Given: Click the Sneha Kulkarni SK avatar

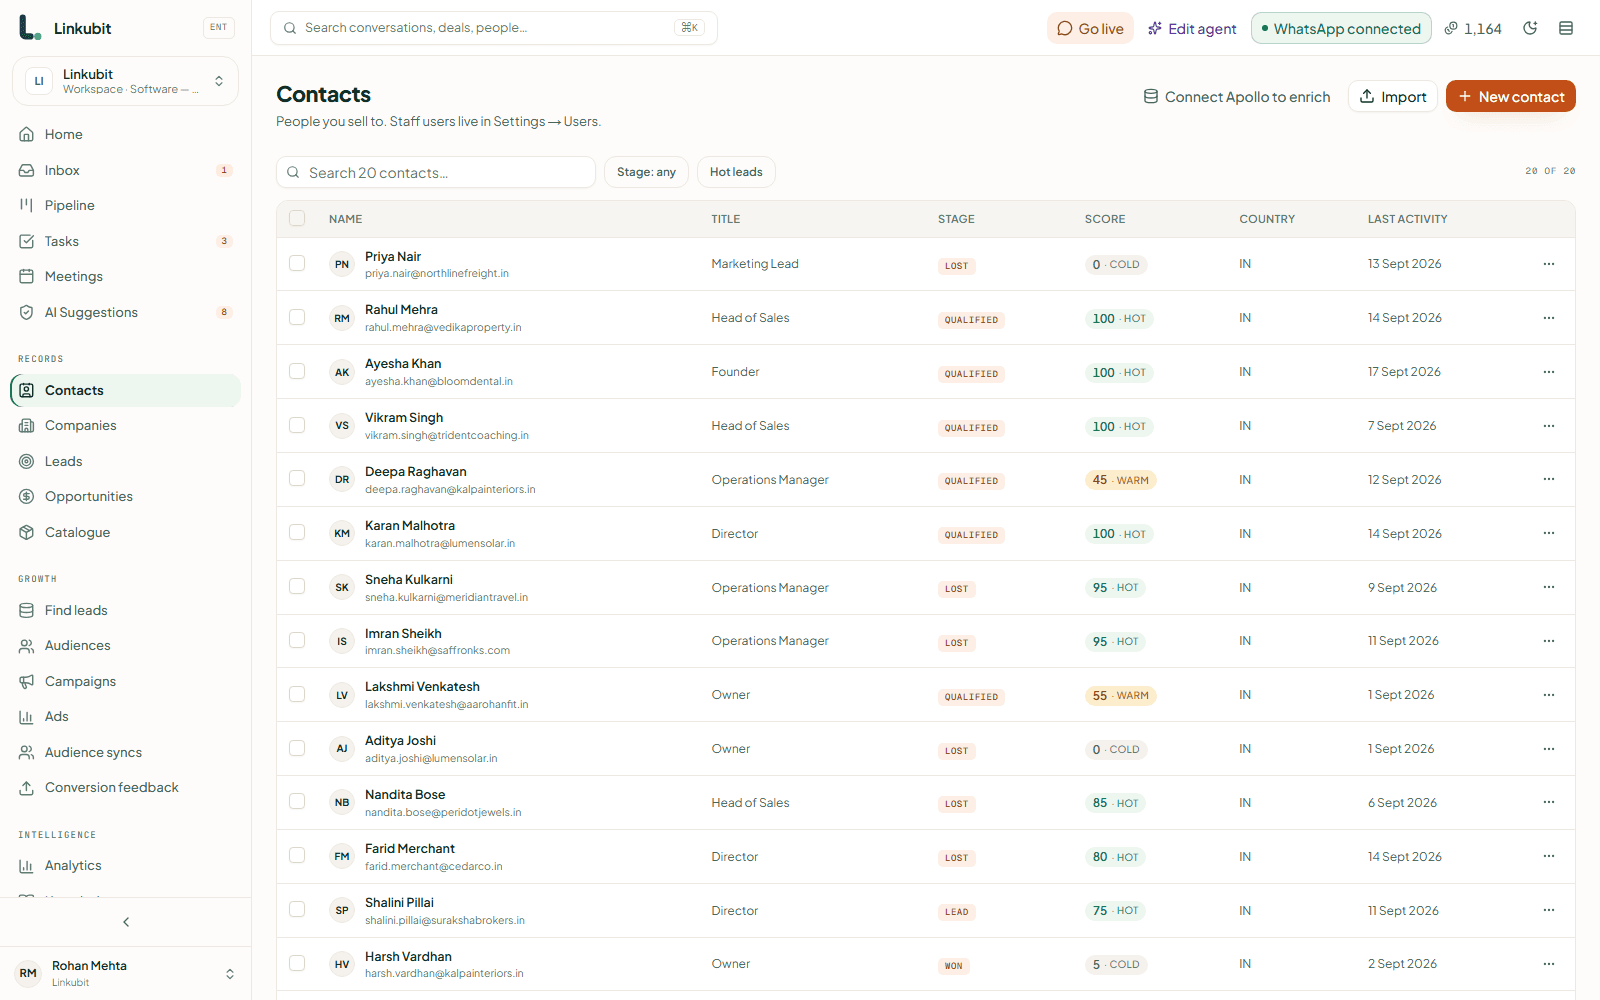Looking at the screenshot, I should pos(342,587).
